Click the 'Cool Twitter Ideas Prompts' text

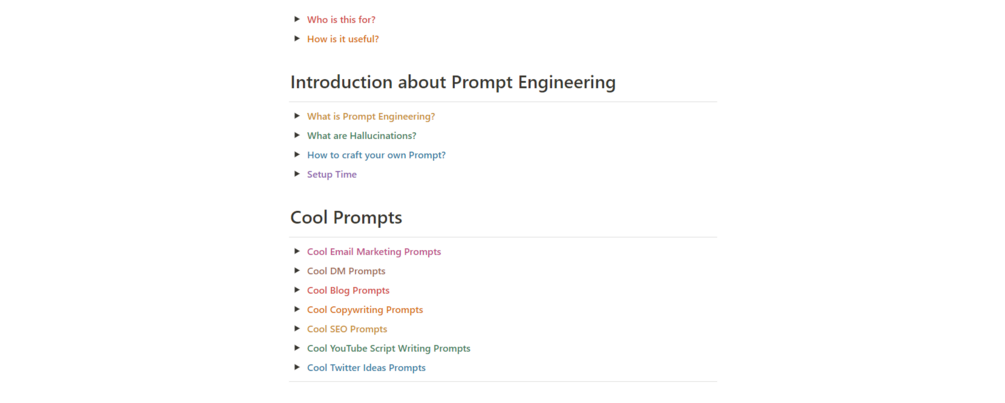click(366, 368)
